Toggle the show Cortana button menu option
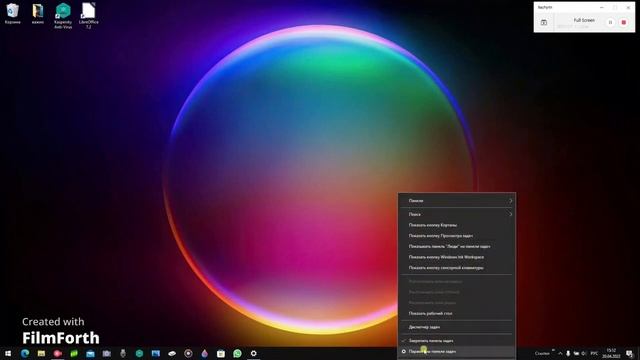The width and height of the screenshot is (640, 360). (456, 225)
